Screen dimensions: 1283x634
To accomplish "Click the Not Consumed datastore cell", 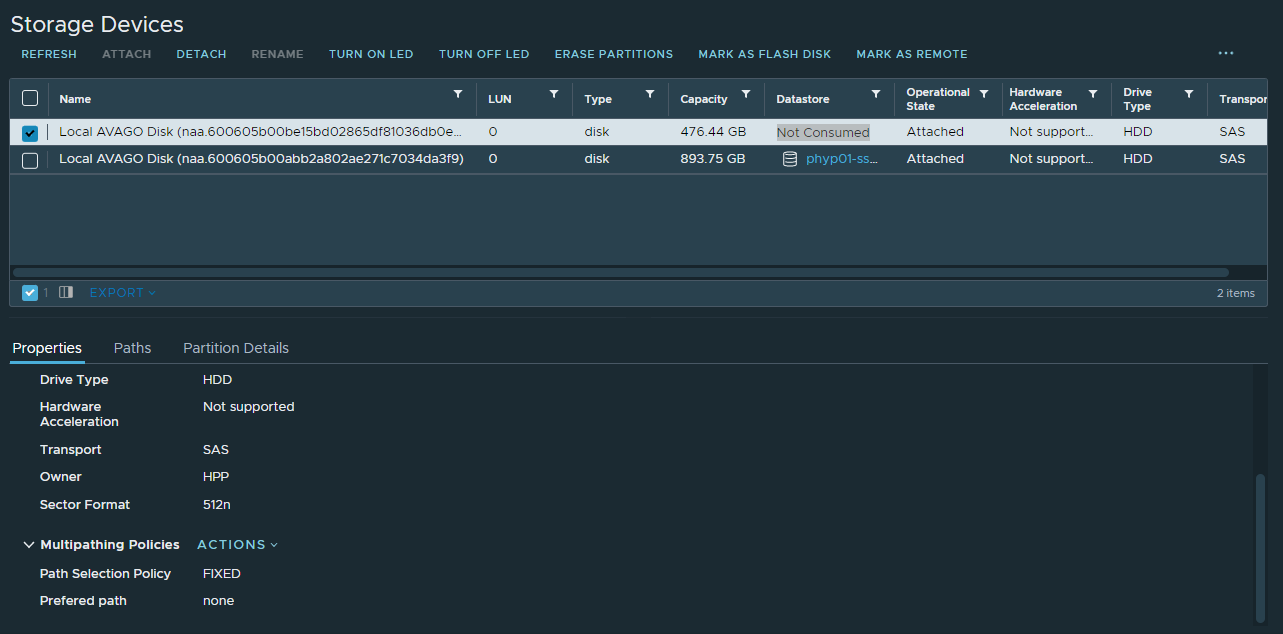I will [823, 132].
